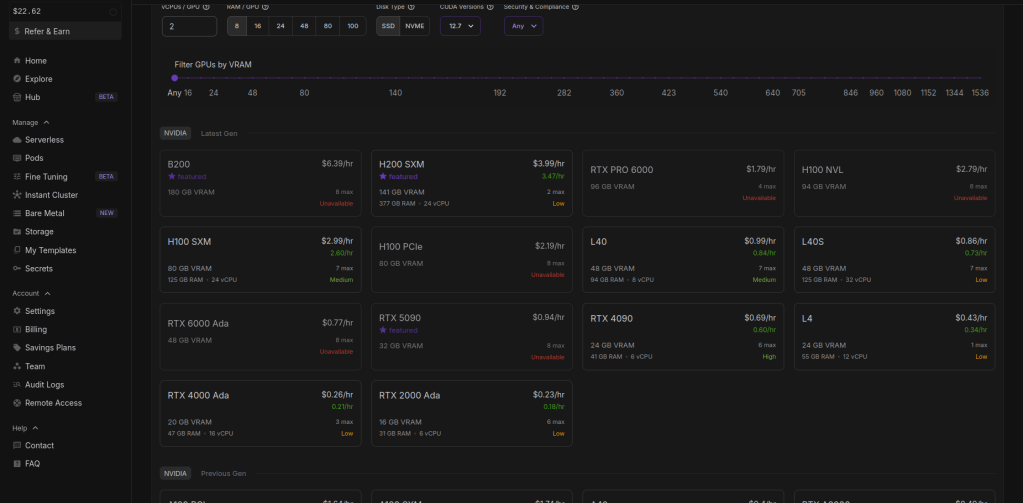Open the CUDA Versions 12.7 dropdown
This screenshot has width=1023, height=503.
[x=460, y=26]
